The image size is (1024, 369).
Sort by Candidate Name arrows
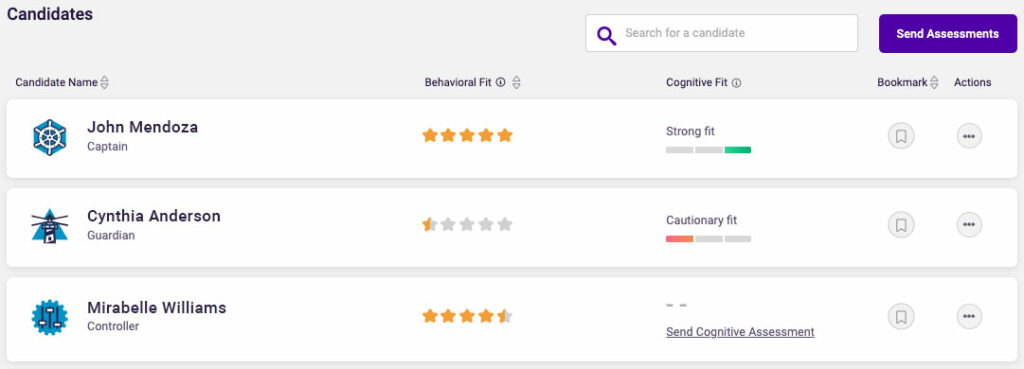click(104, 83)
